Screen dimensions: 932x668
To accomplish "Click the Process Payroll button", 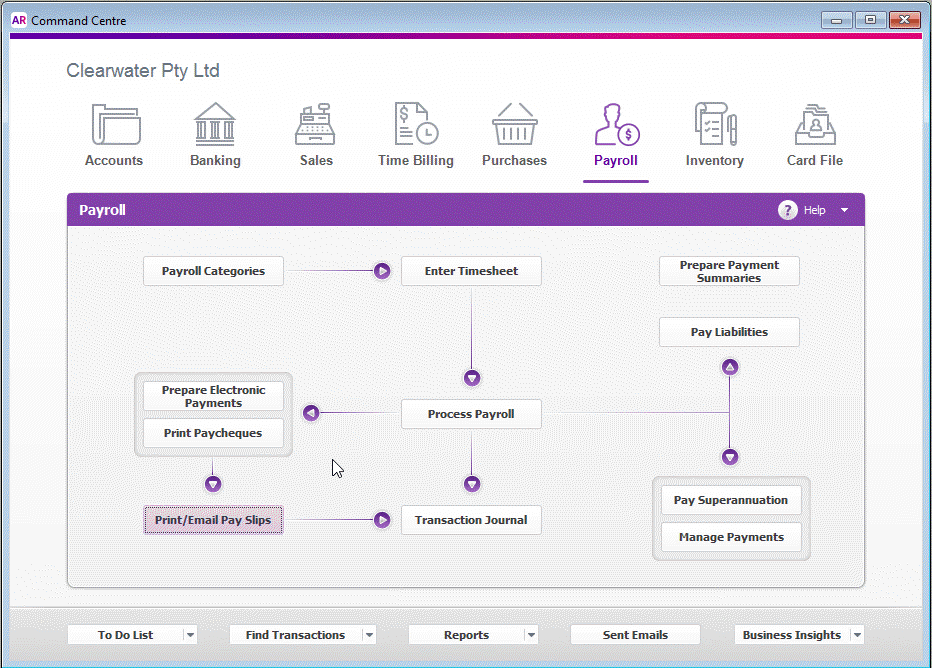I will point(471,414).
